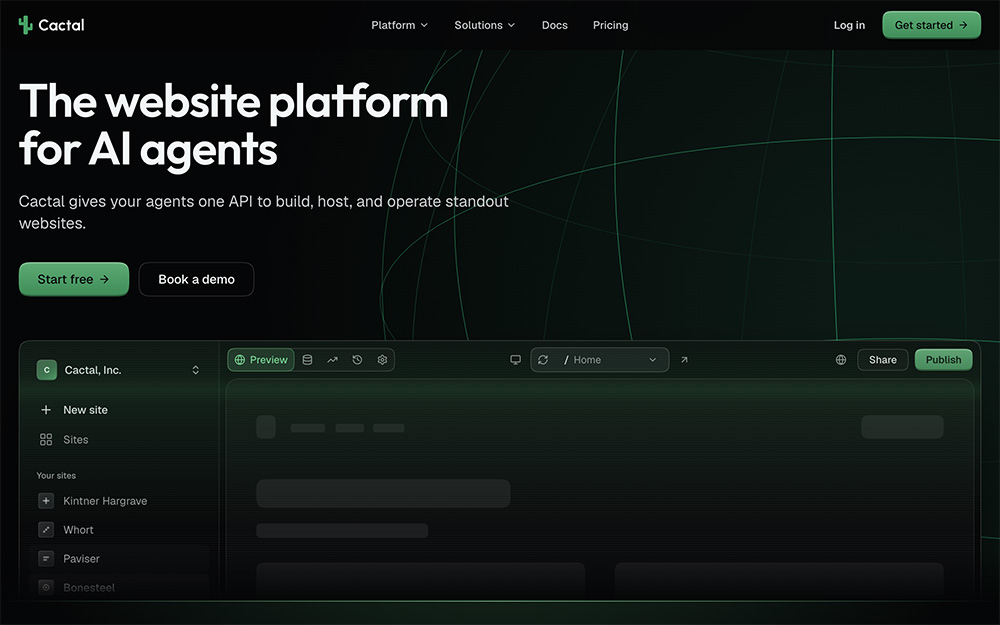Switch to the Preview tab
This screenshot has height=625, width=1000.
[x=261, y=360]
